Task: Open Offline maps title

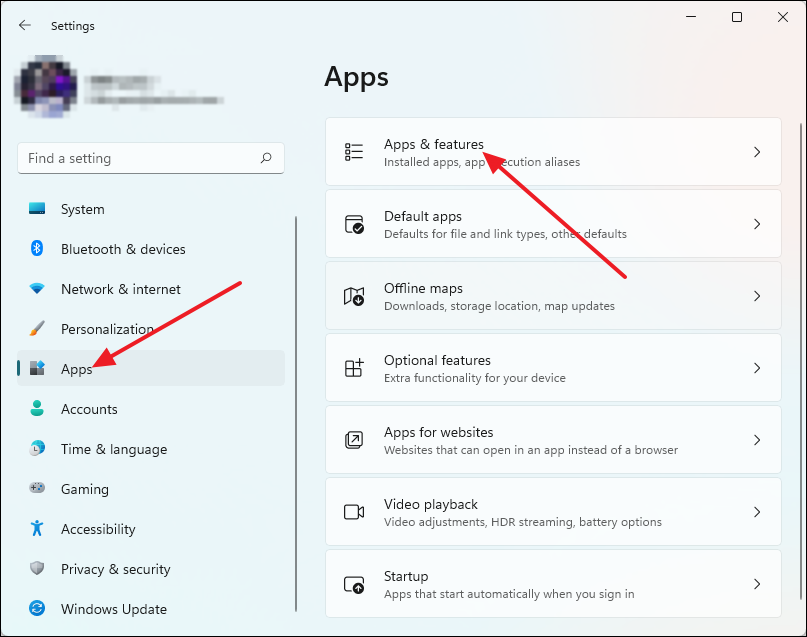Action: [423, 288]
